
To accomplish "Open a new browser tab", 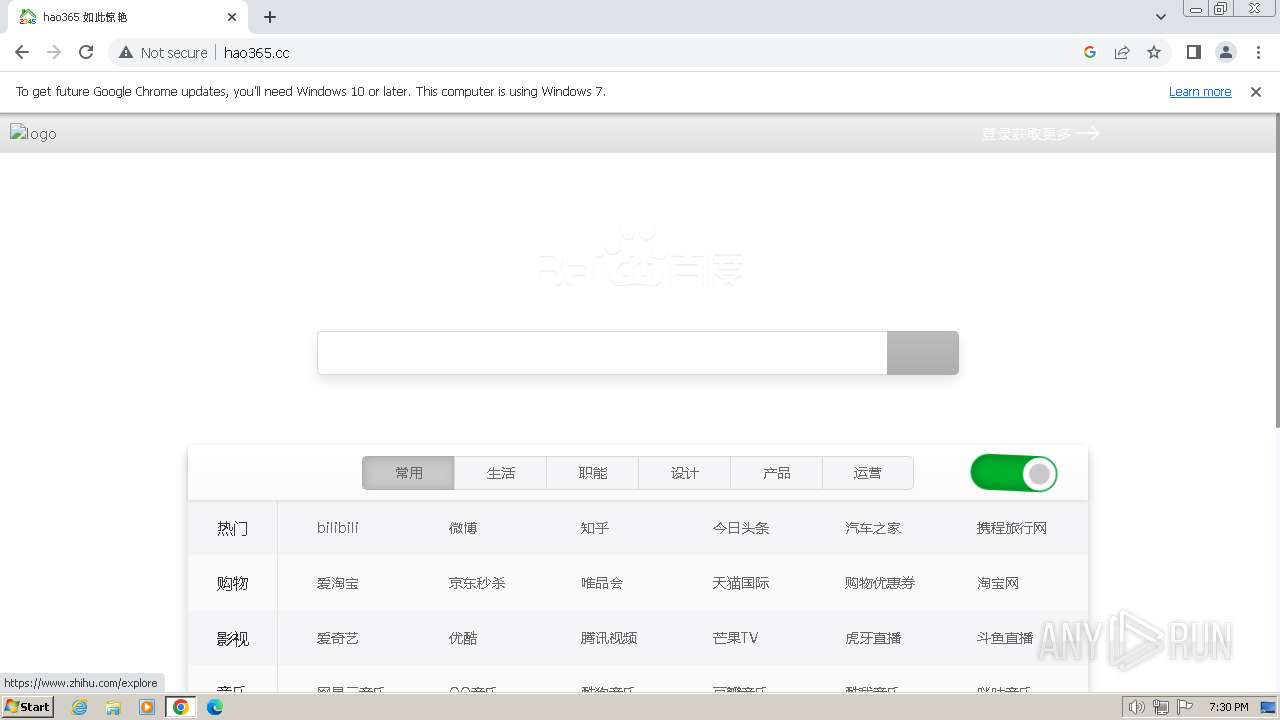I will [270, 17].
